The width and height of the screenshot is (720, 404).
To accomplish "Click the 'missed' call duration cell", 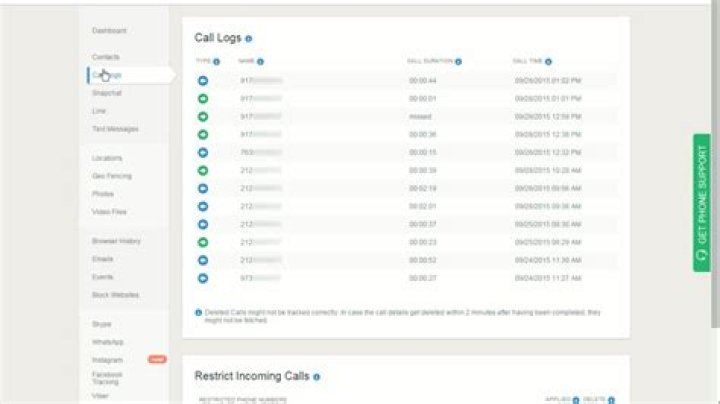I will (x=420, y=117).
